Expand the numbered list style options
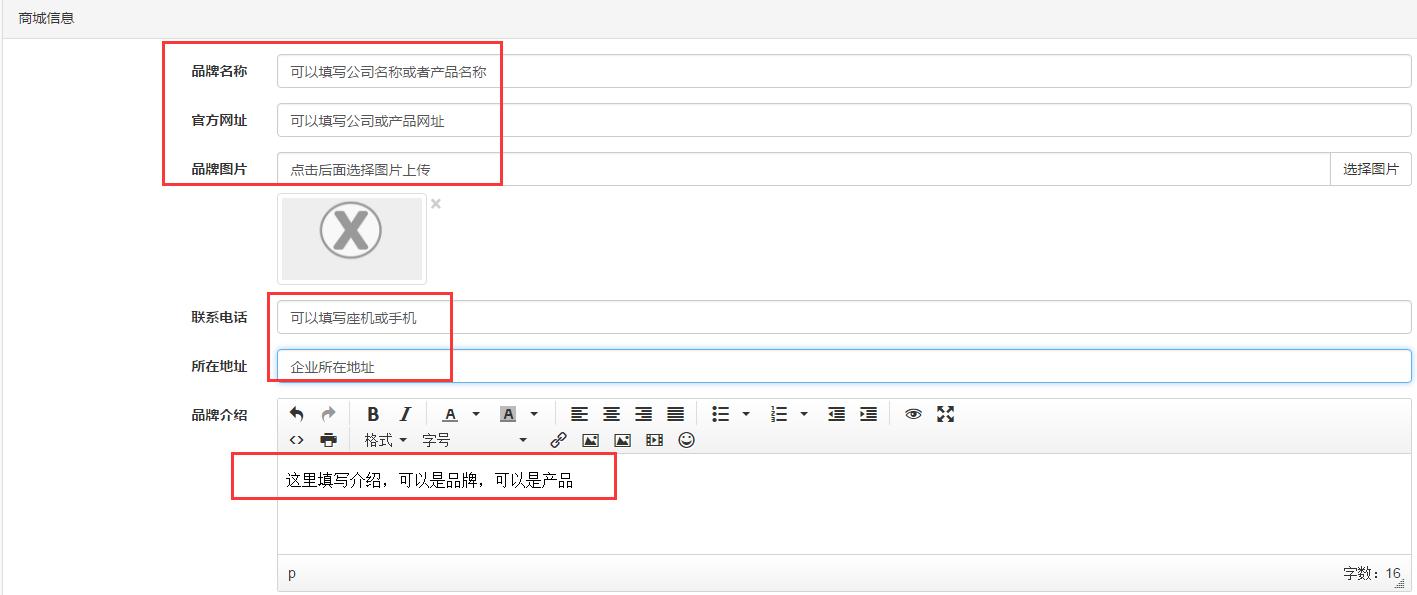 [801, 414]
